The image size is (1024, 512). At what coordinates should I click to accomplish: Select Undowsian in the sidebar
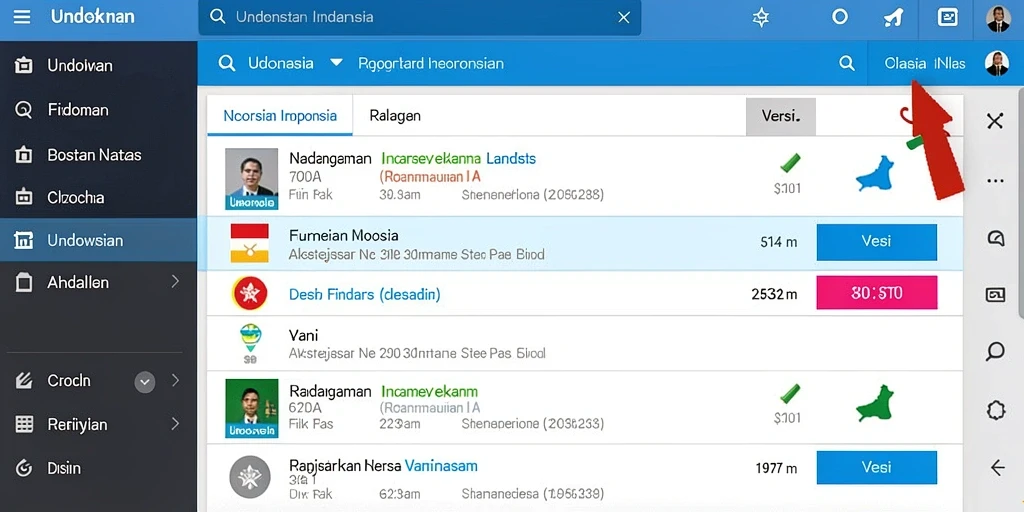pos(98,240)
